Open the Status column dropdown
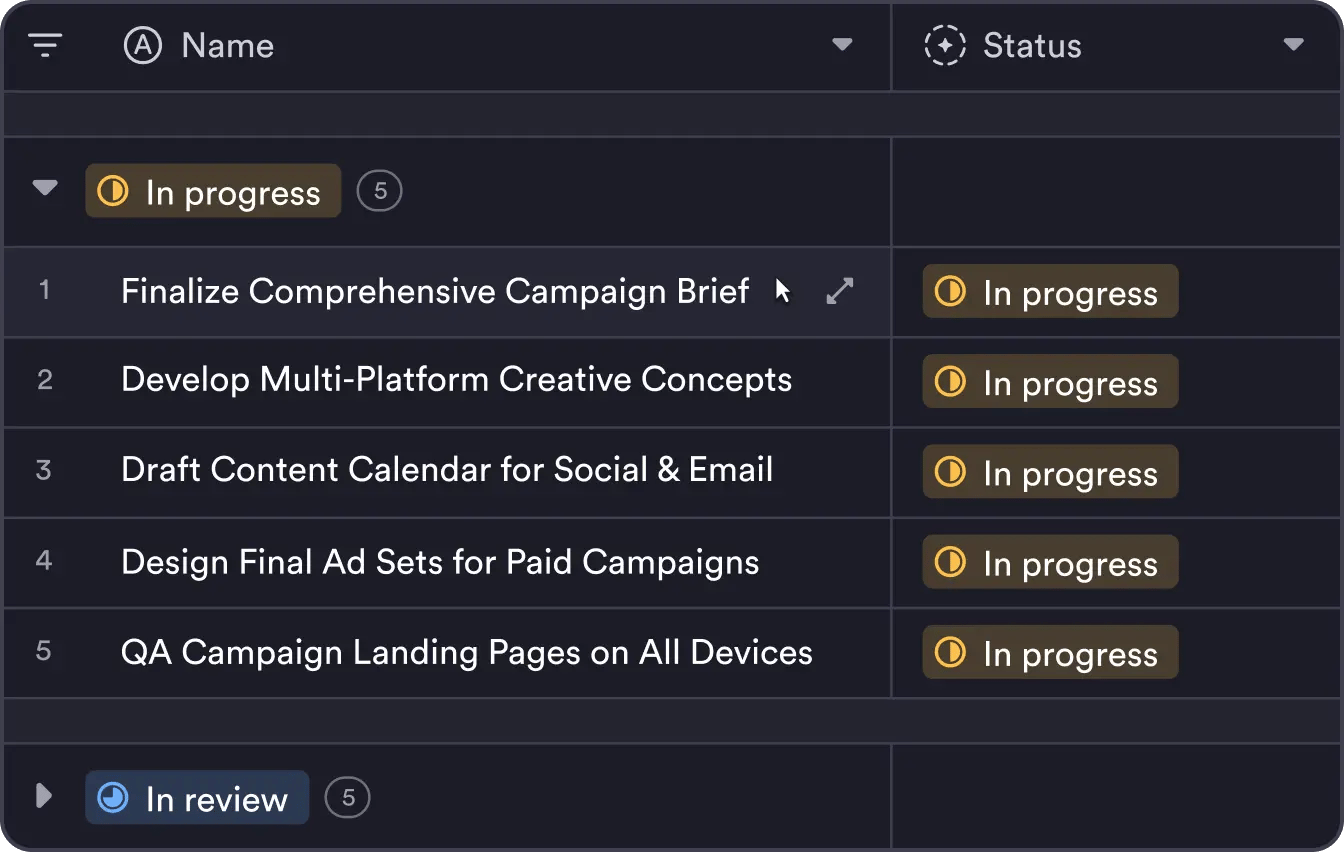This screenshot has width=1344, height=852. pyautogui.click(x=1294, y=45)
